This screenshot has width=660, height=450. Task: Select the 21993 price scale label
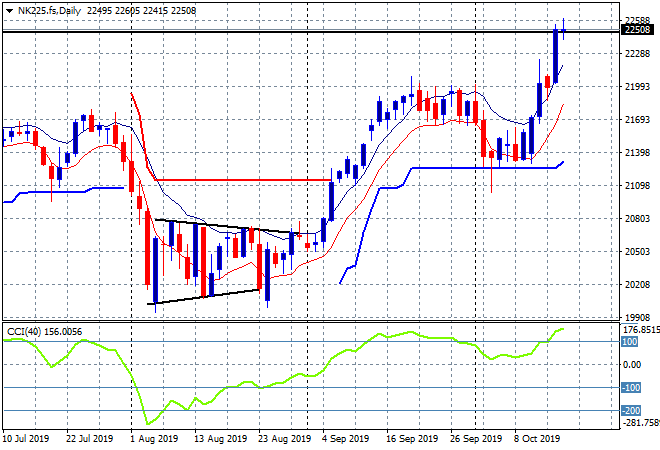pyautogui.click(x=637, y=86)
